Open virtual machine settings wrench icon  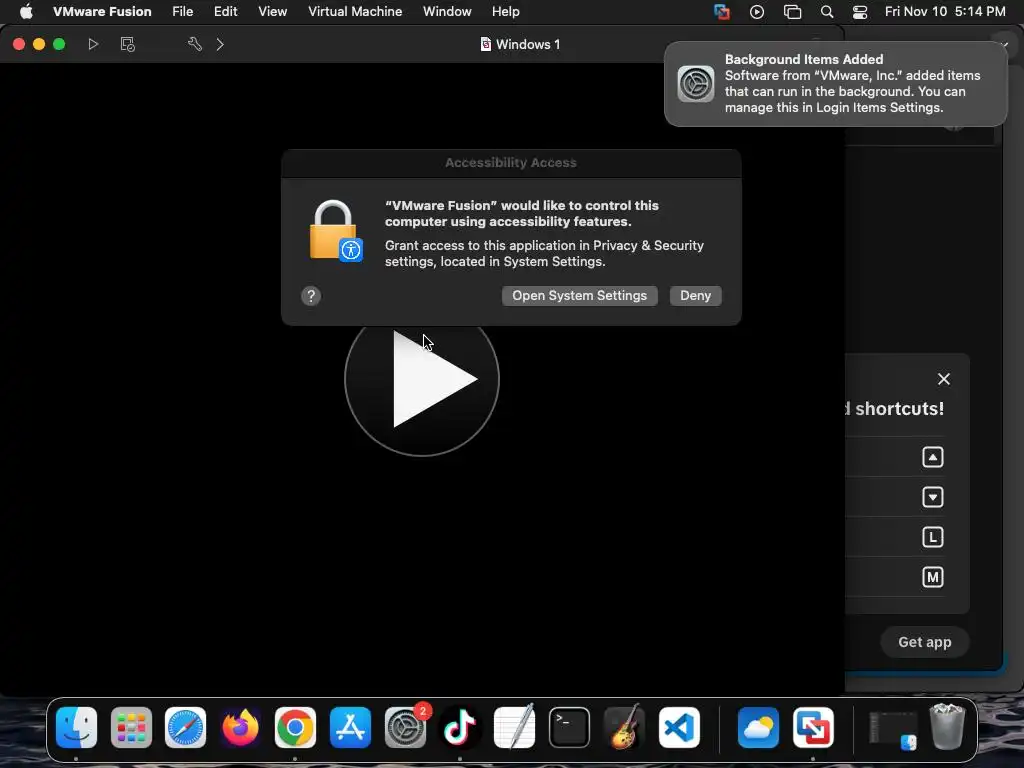195,44
